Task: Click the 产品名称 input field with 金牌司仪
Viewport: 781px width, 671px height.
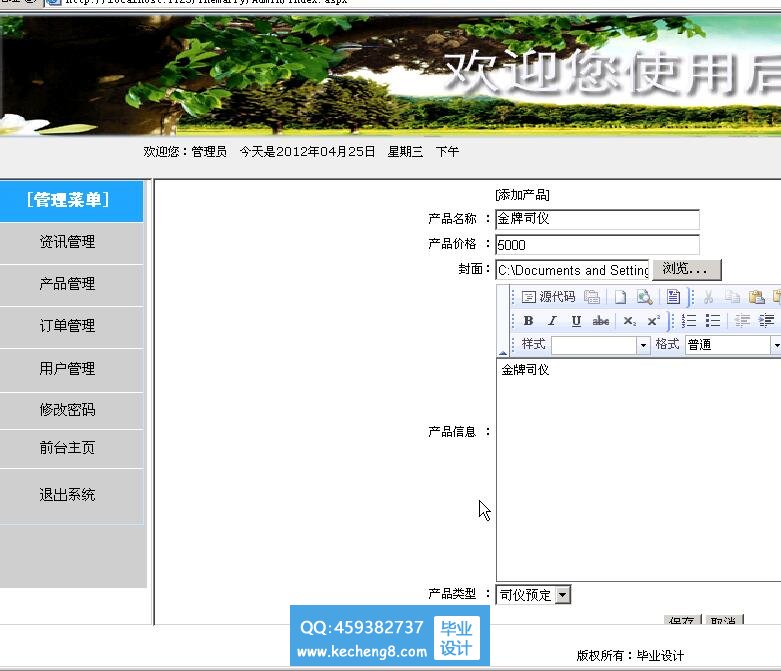Action: (x=597, y=219)
